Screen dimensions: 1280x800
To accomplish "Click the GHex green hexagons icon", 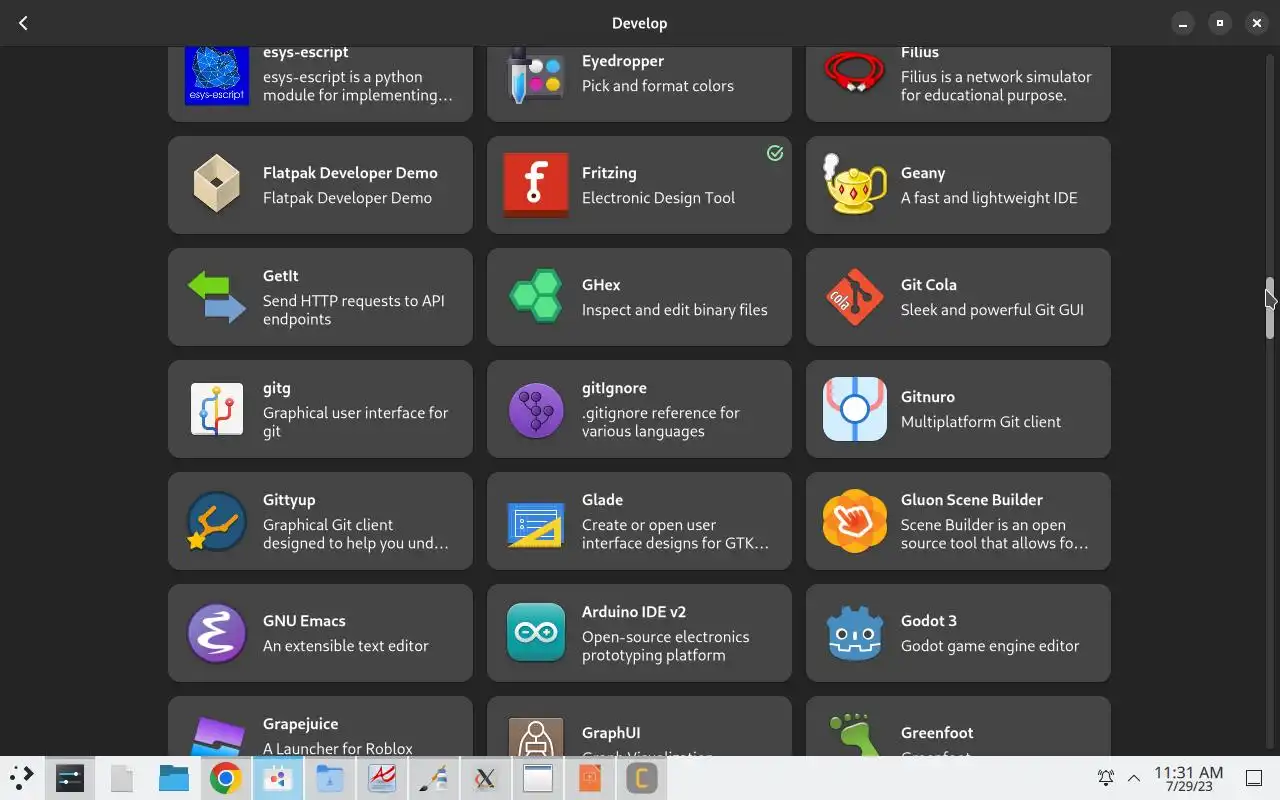I will tap(536, 297).
